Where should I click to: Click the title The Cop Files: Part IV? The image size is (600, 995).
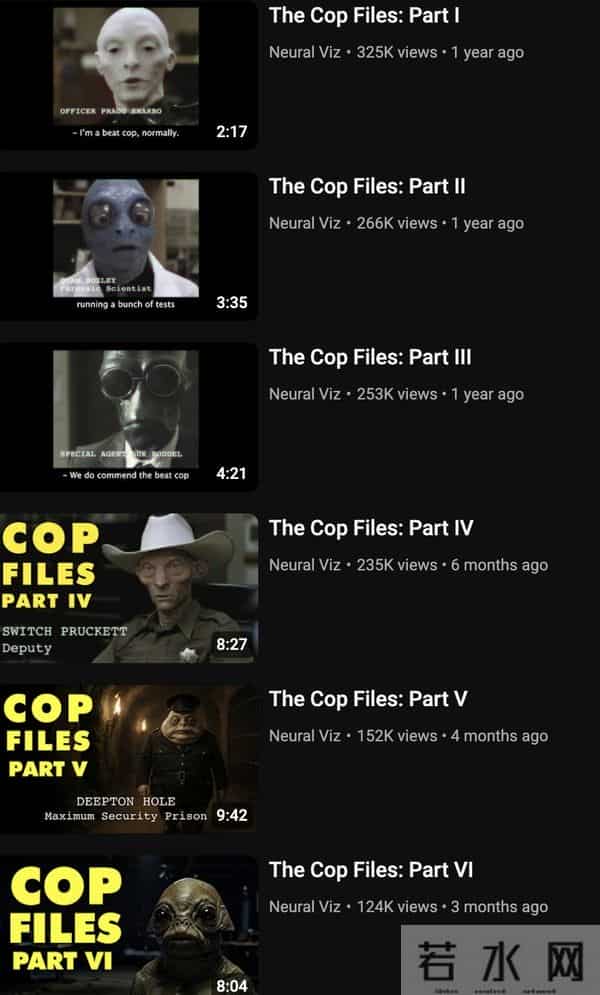(371, 528)
